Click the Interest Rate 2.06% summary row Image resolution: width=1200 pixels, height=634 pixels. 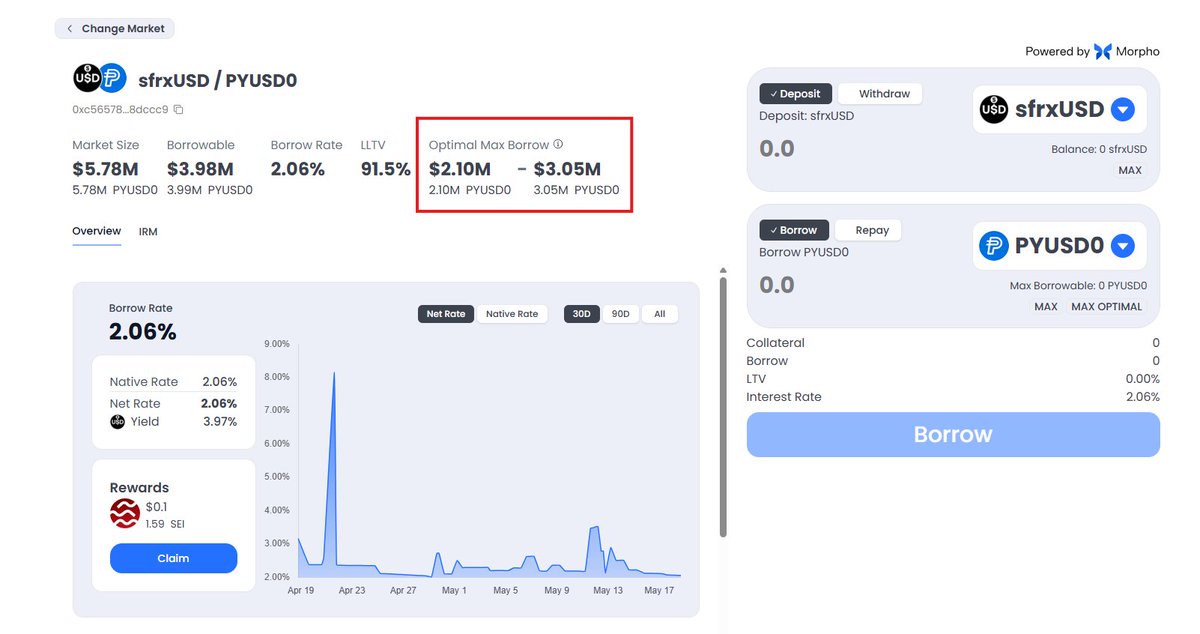(953, 397)
